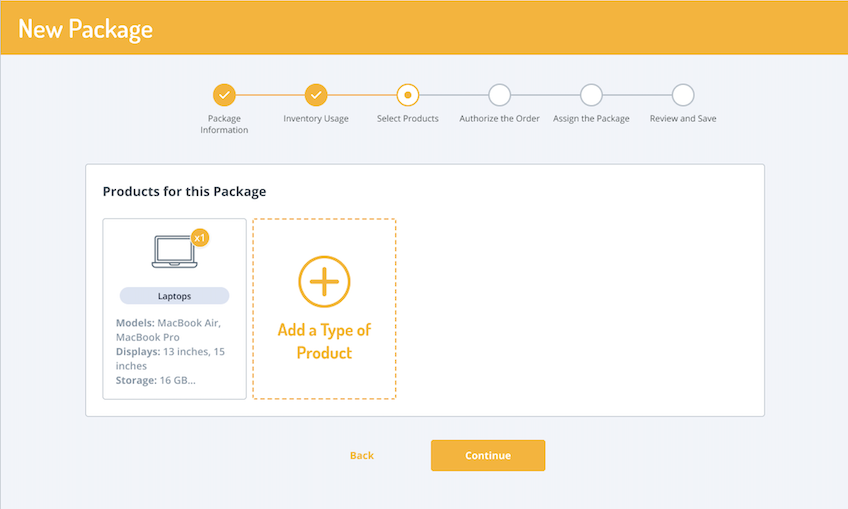Click the 'Assign the Package' step label
This screenshot has height=509, width=848.
[591, 119]
